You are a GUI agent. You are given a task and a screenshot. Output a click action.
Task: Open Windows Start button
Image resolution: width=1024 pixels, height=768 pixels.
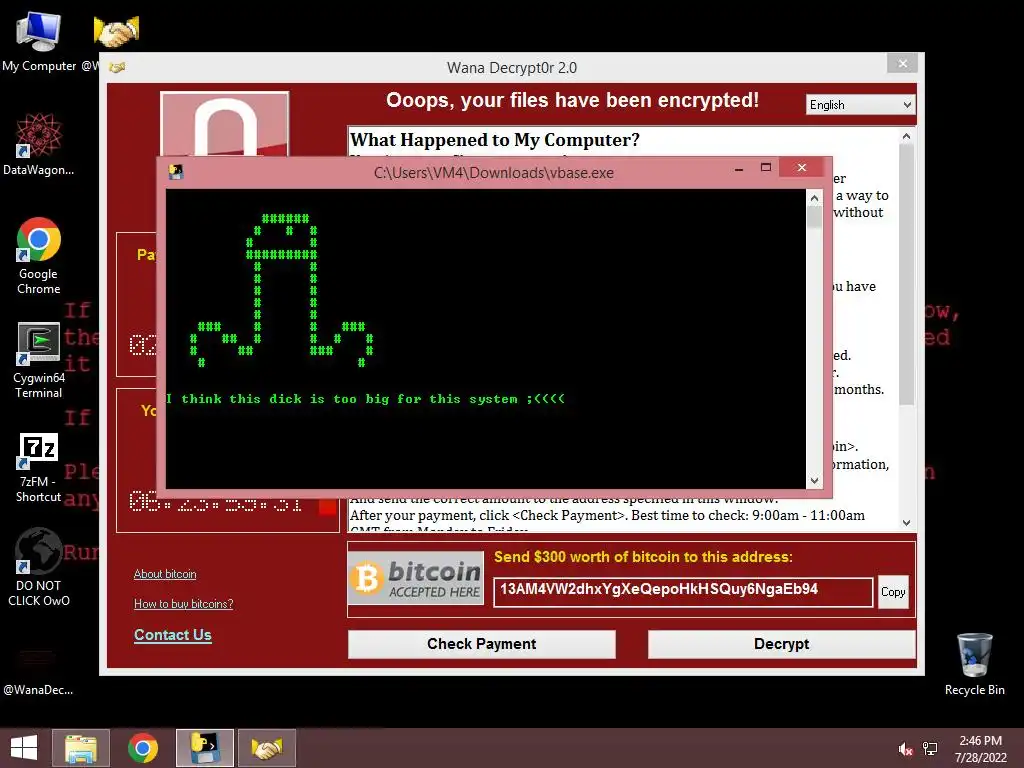(x=24, y=748)
